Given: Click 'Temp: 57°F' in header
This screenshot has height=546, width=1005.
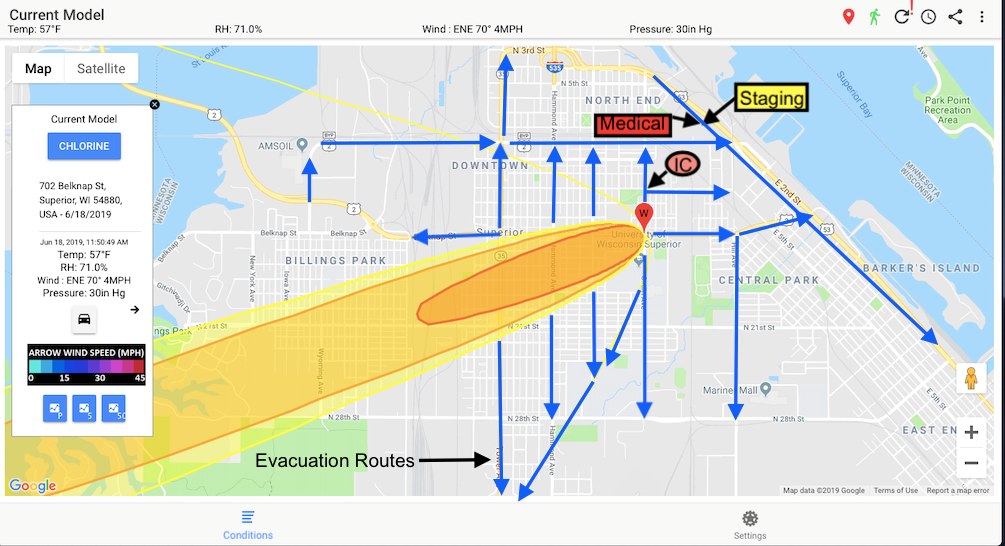Looking at the screenshot, I should (34, 29).
